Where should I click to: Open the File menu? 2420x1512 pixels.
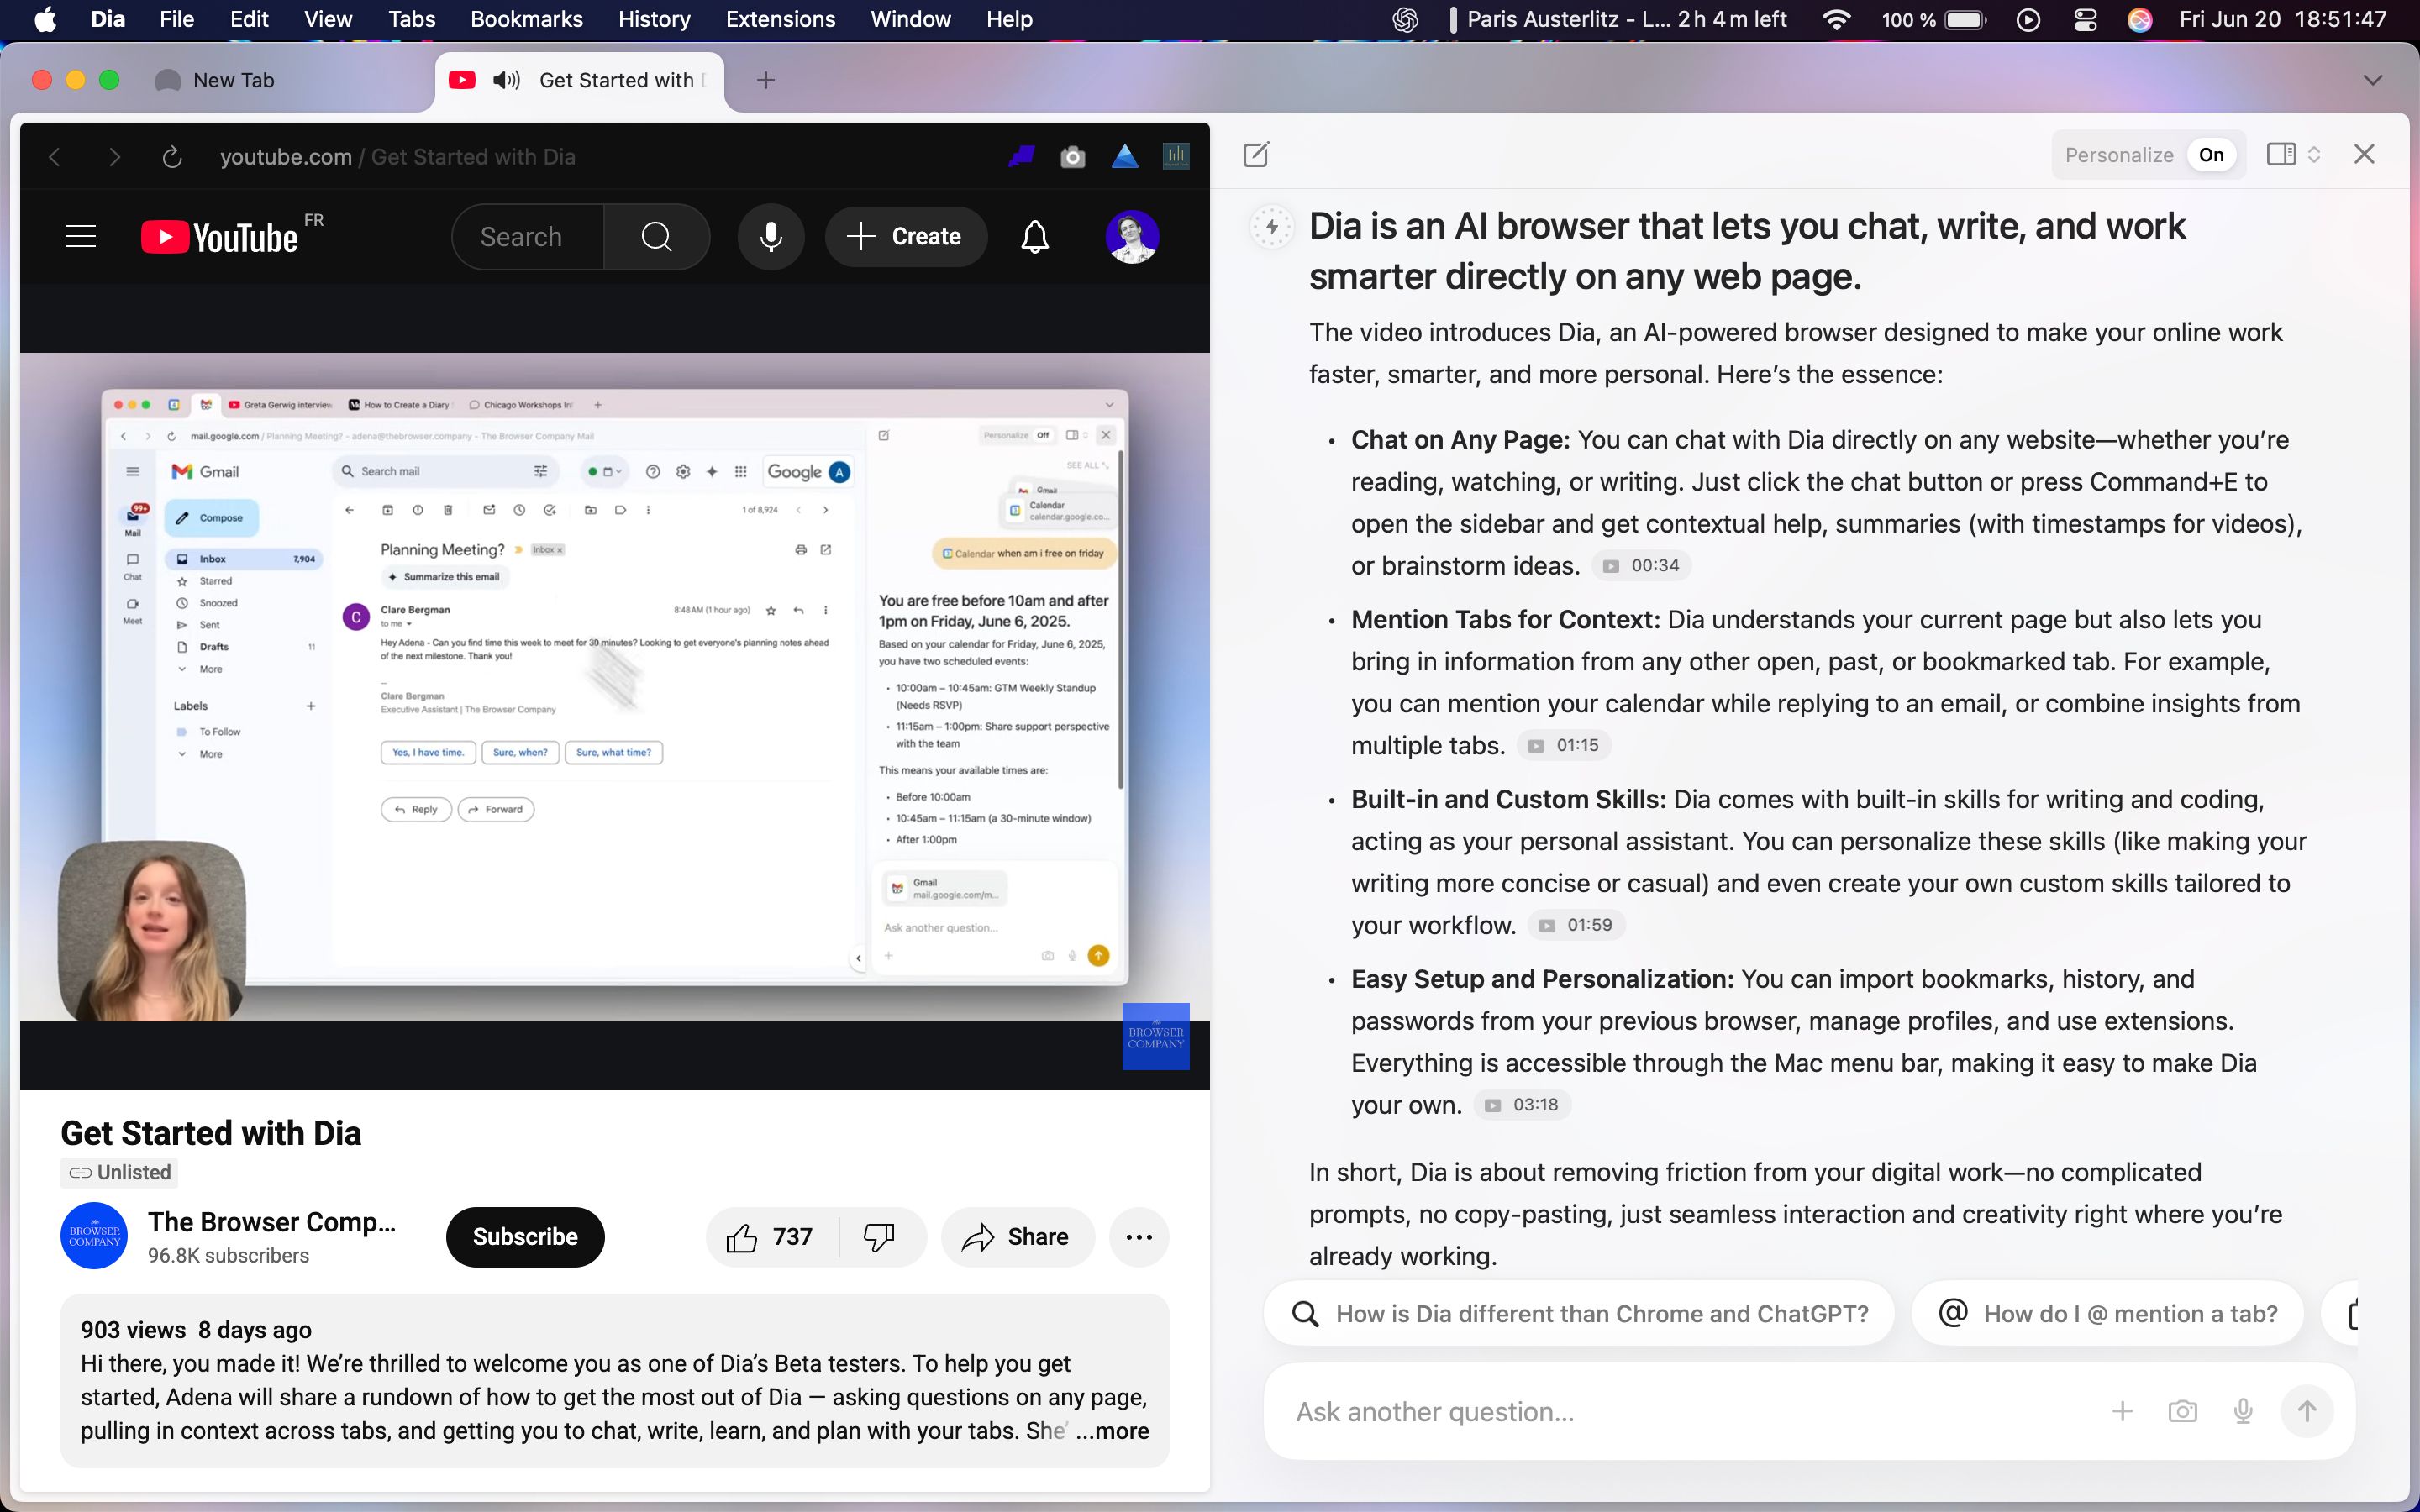pyautogui.click(x=177, y=19)
